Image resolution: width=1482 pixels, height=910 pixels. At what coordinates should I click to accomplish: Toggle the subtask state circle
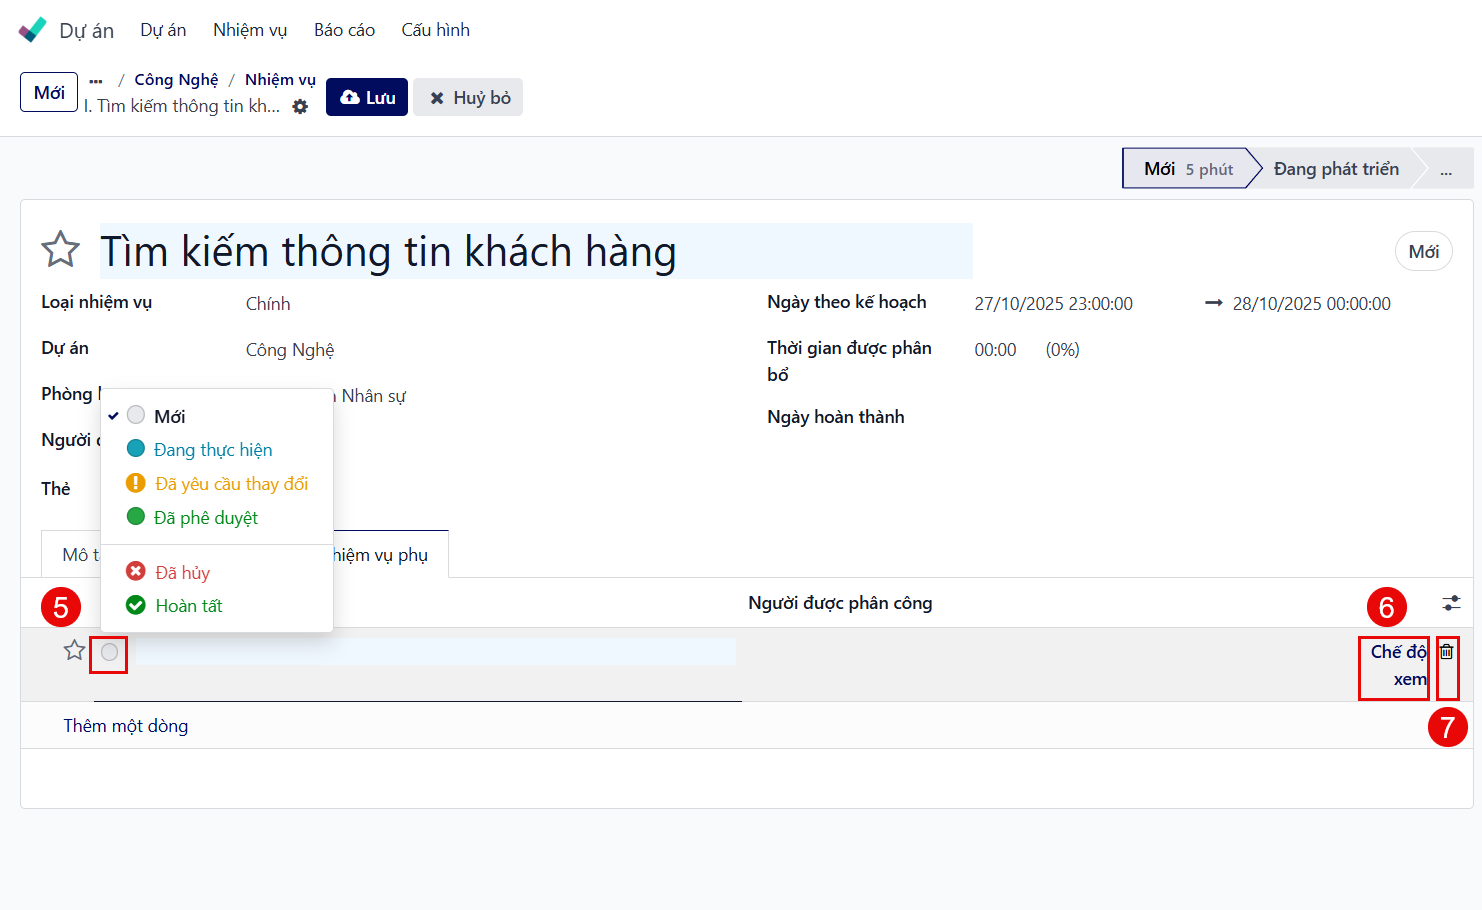coord(109,653)
